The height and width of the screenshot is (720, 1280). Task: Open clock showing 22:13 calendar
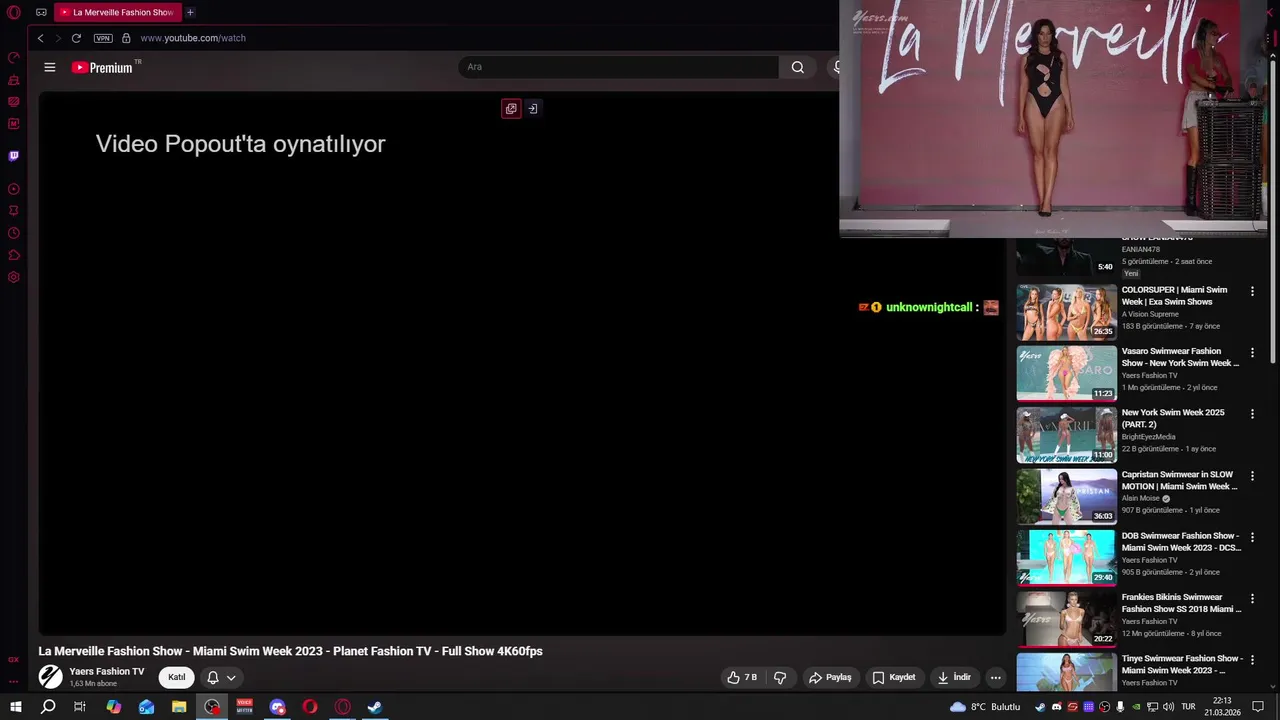[x=1222, y=707]
